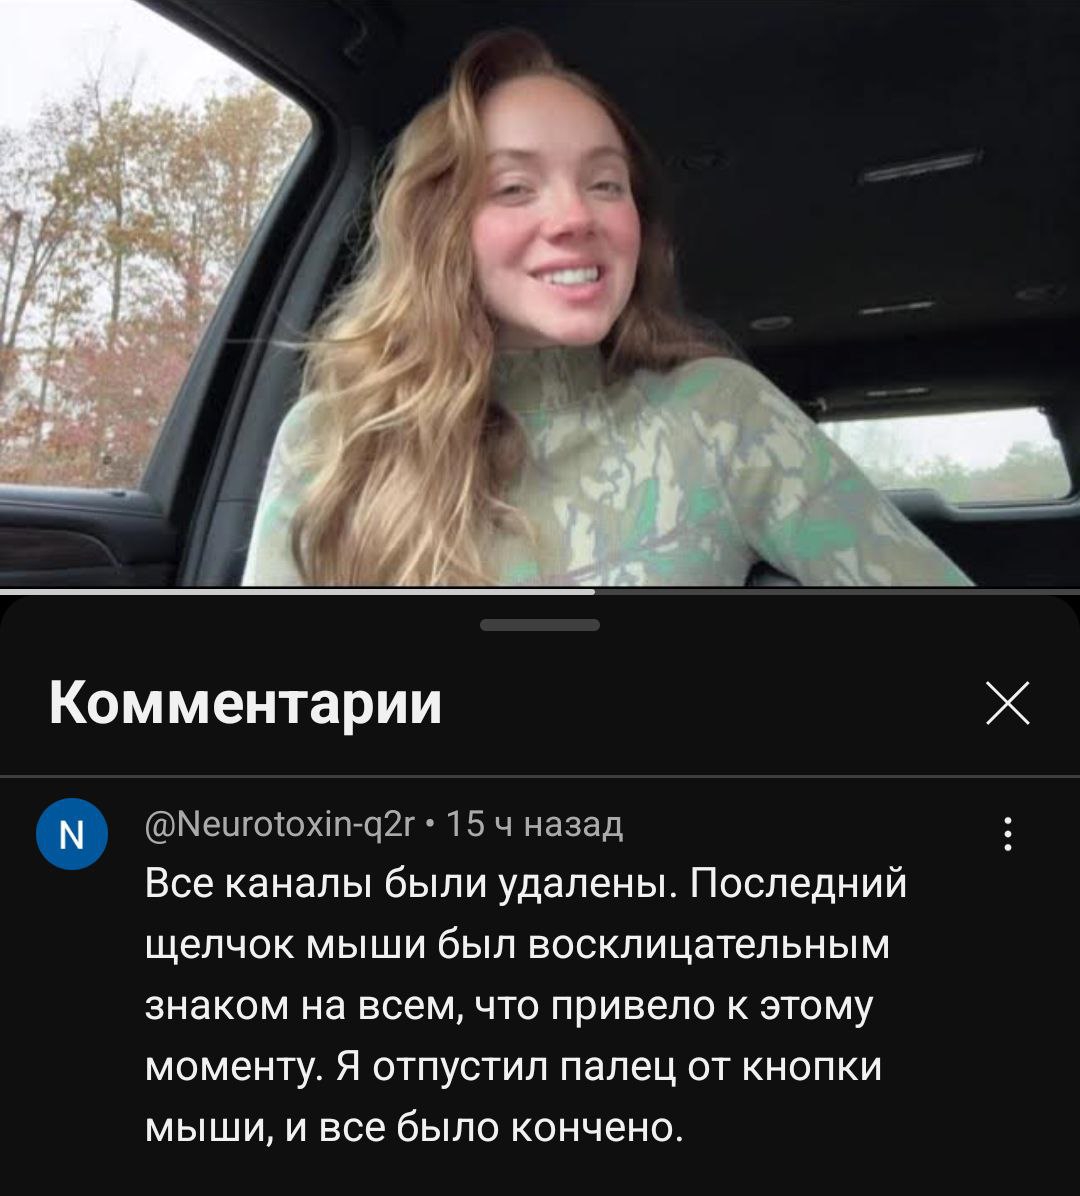This screenshot has width=1080, height=1196.
Task: Tap the Комментарии heading text
Action: pos(246,702)
